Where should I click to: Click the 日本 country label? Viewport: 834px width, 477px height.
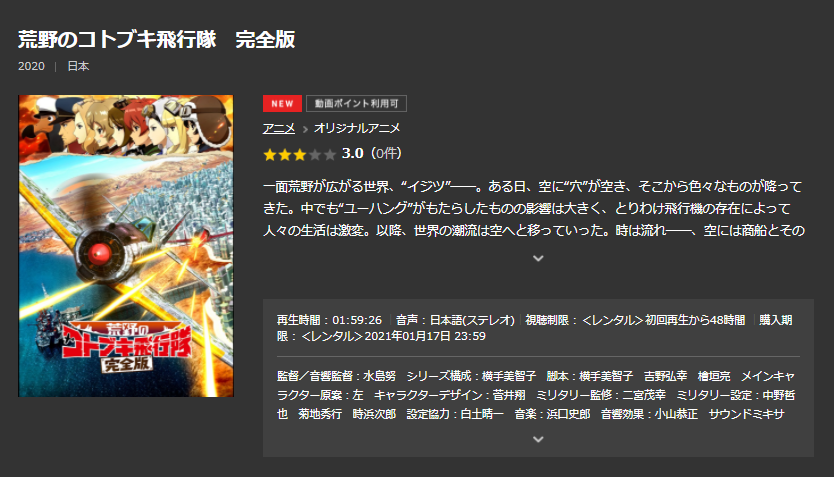[x=78, y=66]
